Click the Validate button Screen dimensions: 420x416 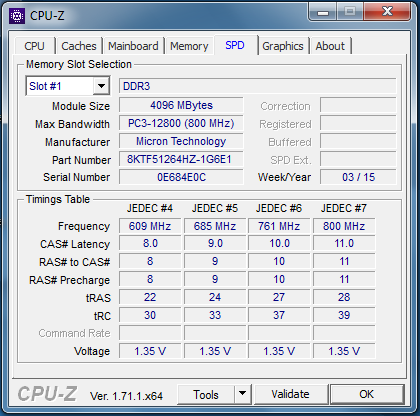(290, 394)
